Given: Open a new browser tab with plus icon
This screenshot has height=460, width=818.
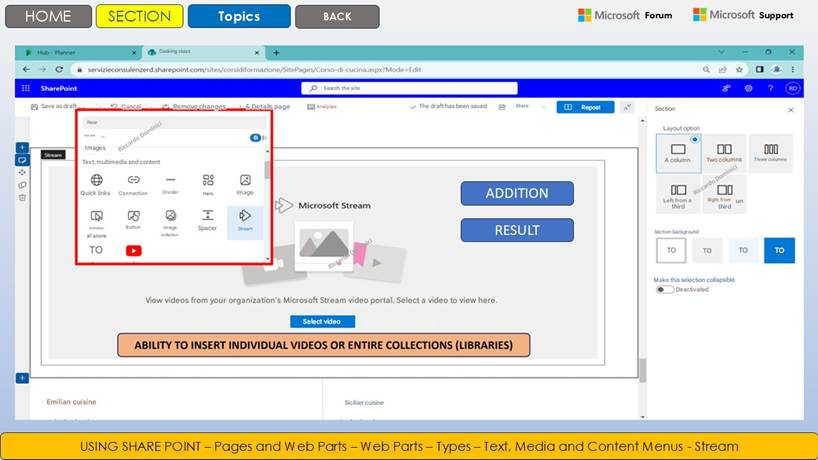Looking at the screenshot, I should (276, 53).
